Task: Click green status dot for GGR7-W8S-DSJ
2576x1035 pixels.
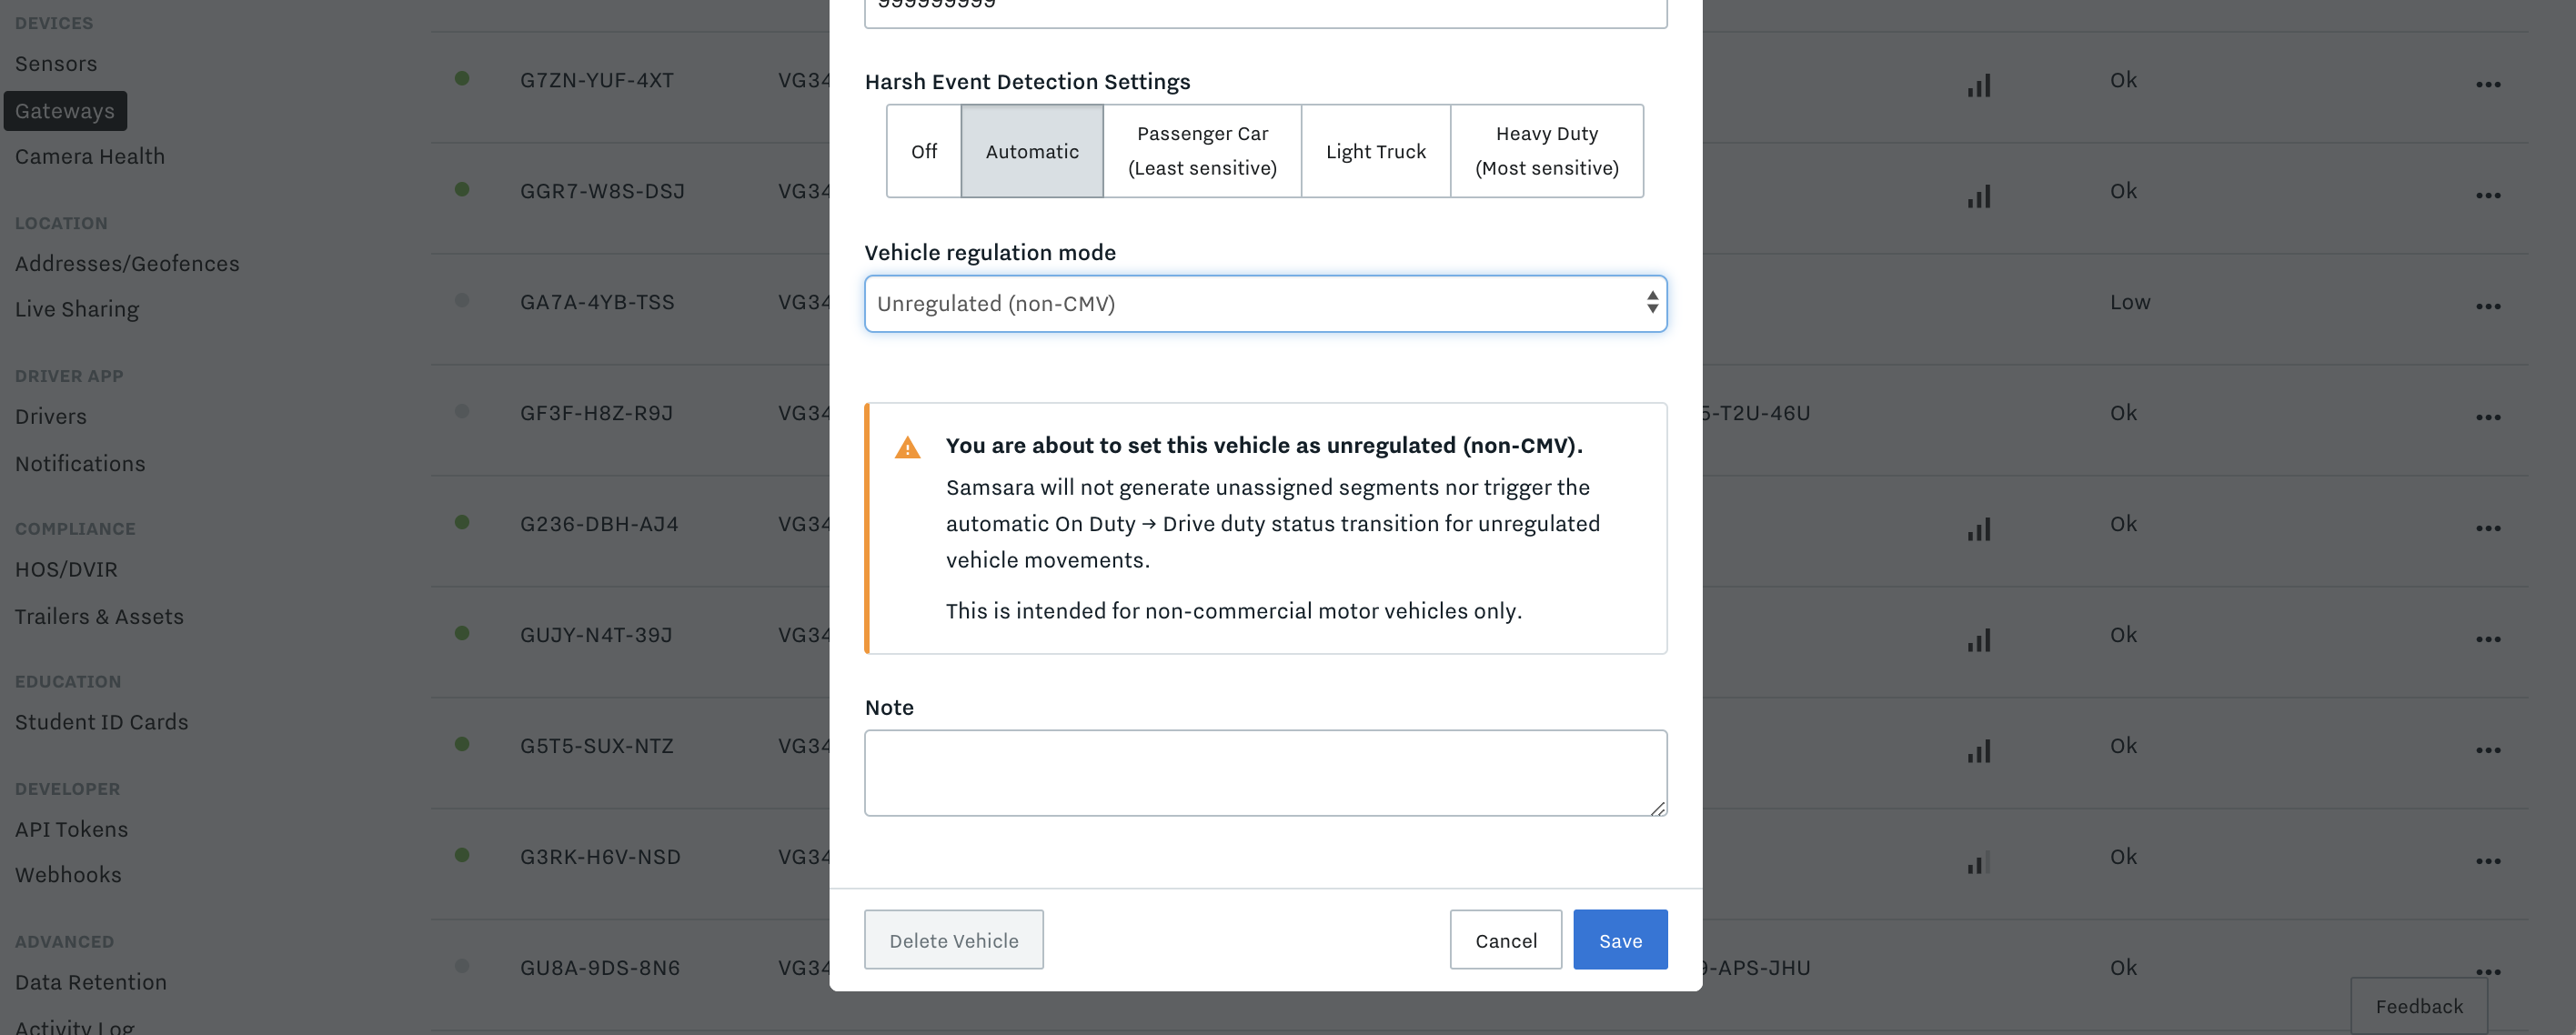Action: point(462,189)
